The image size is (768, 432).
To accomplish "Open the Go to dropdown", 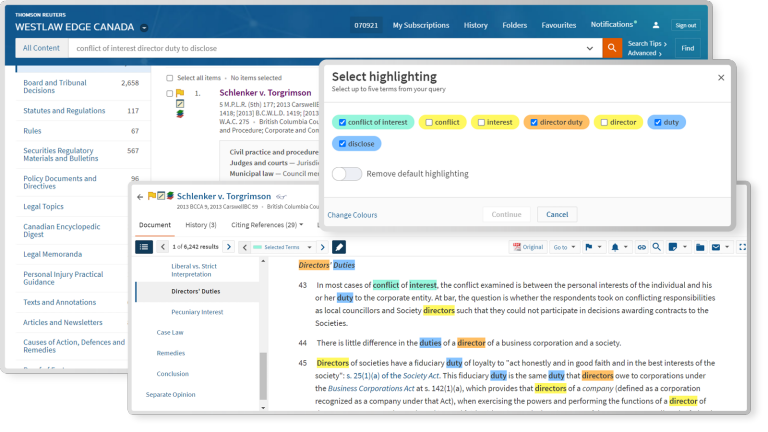I will point(564,247).
